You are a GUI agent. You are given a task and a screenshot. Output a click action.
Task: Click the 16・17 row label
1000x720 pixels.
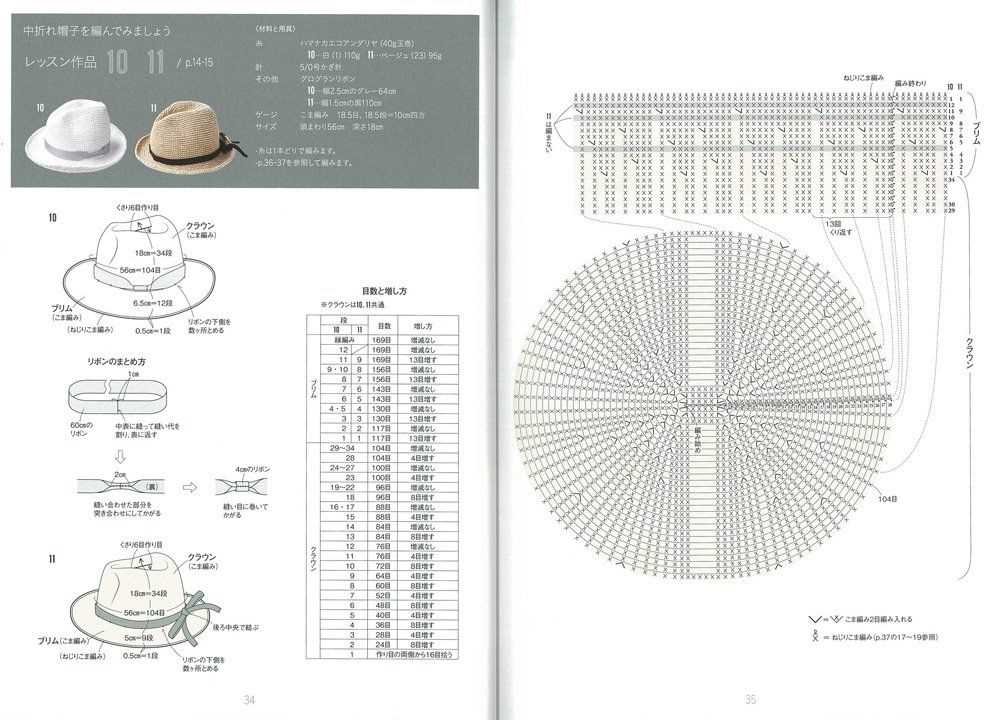(342, 507)
